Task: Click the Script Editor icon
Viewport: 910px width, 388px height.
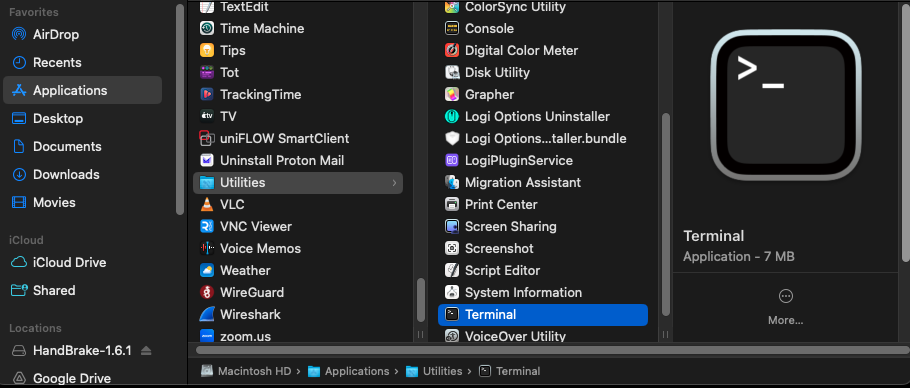Action: pyautogui.click(x=452, y=270)
